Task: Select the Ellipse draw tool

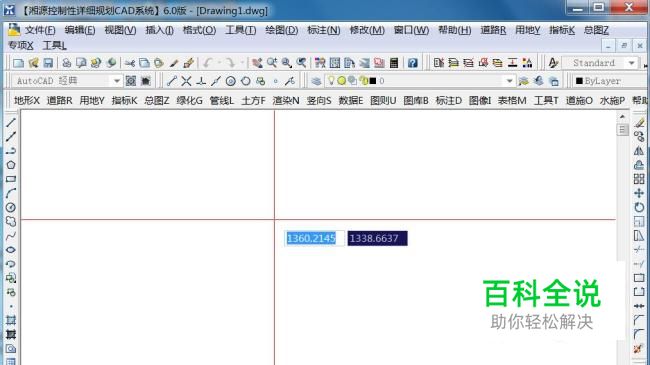Action: pyautogui.click(x=11, y=250)
